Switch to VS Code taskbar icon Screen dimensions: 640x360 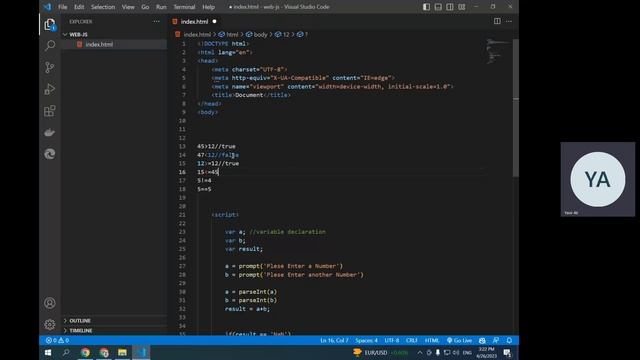(x=141, y=353)
